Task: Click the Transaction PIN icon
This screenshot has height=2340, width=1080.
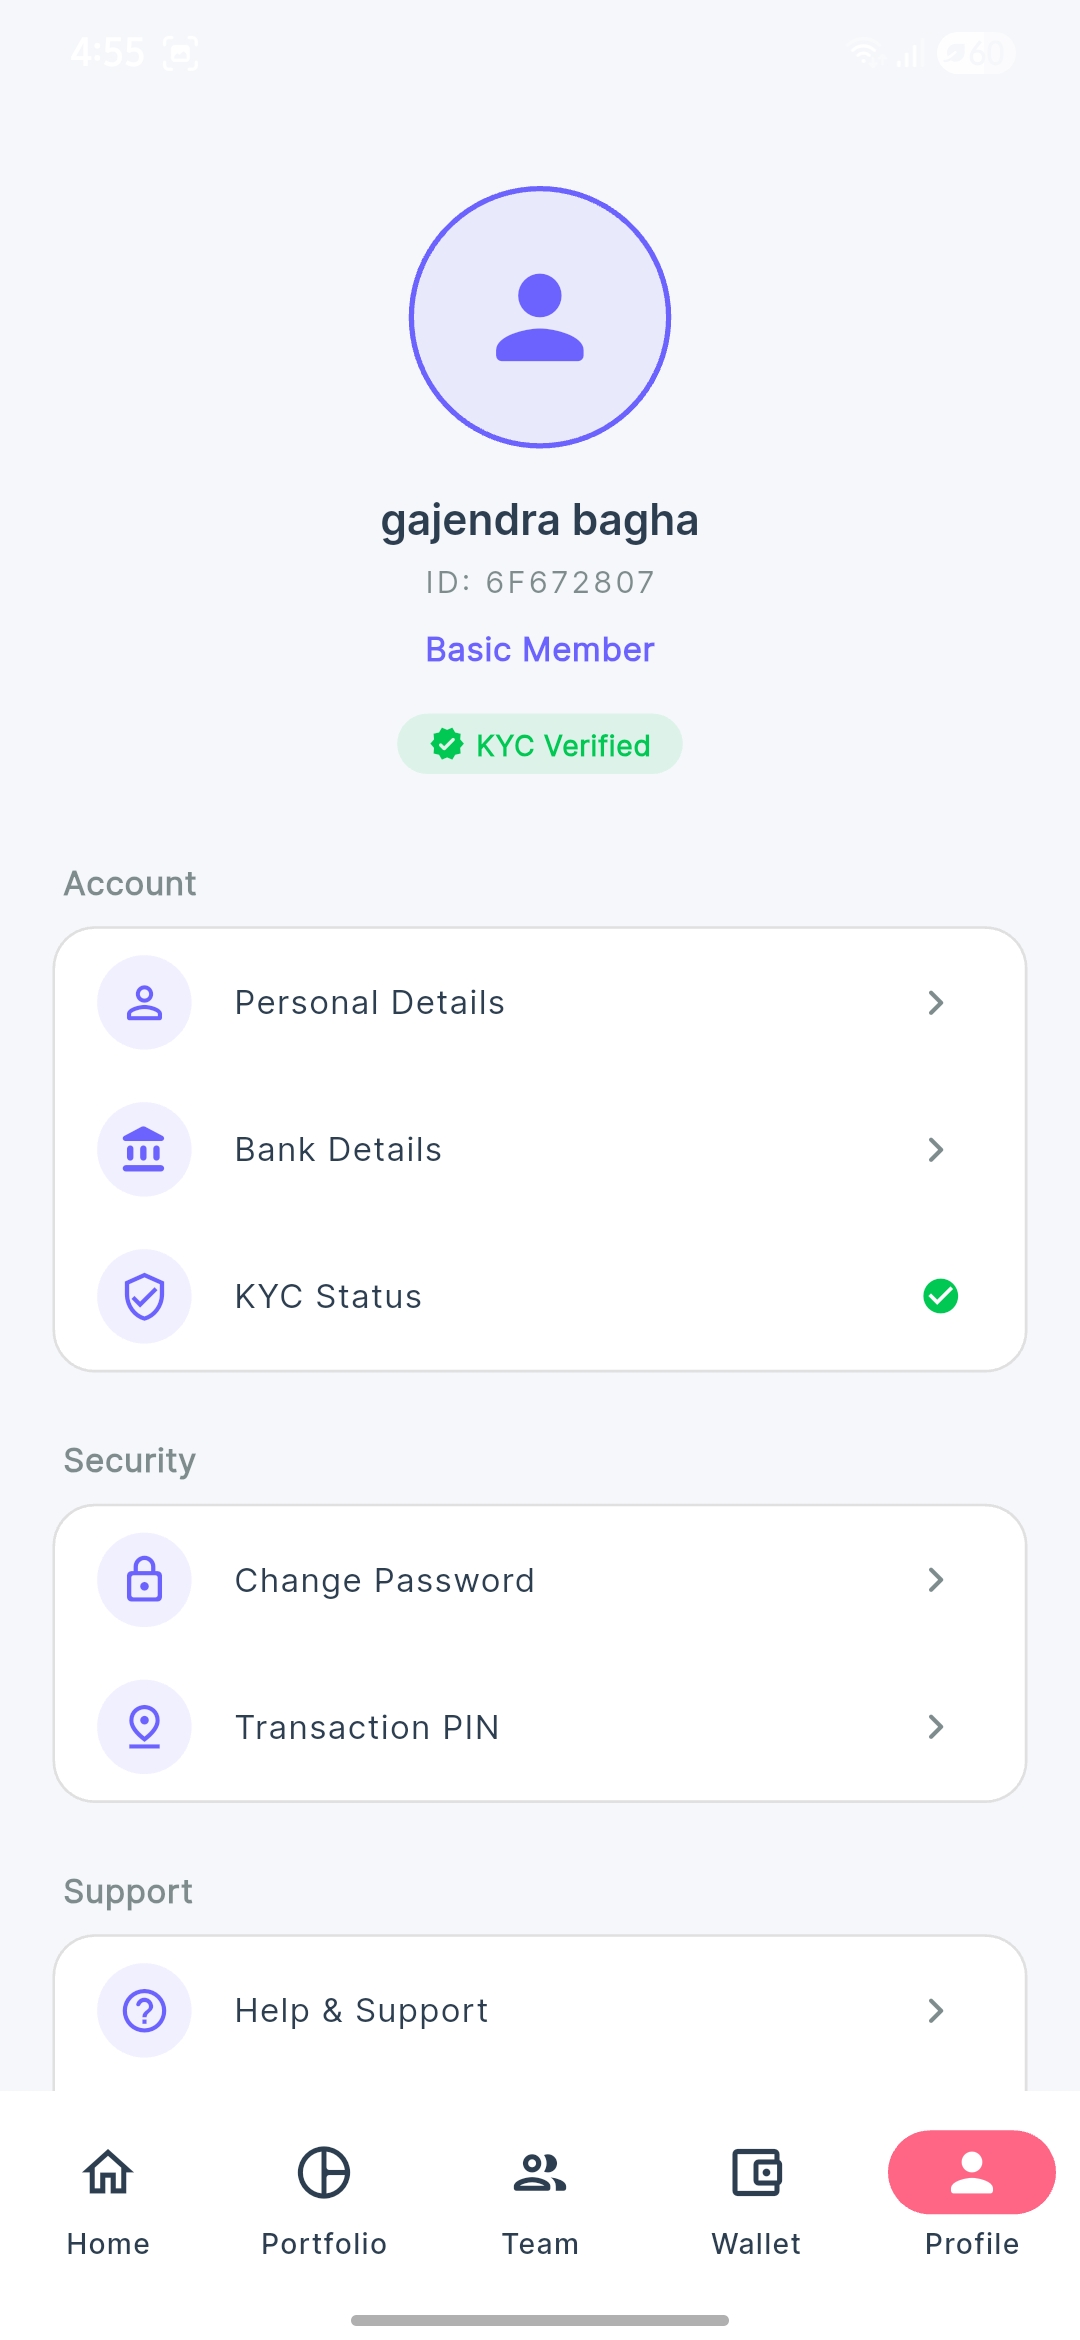Action: pos(144,1727)
